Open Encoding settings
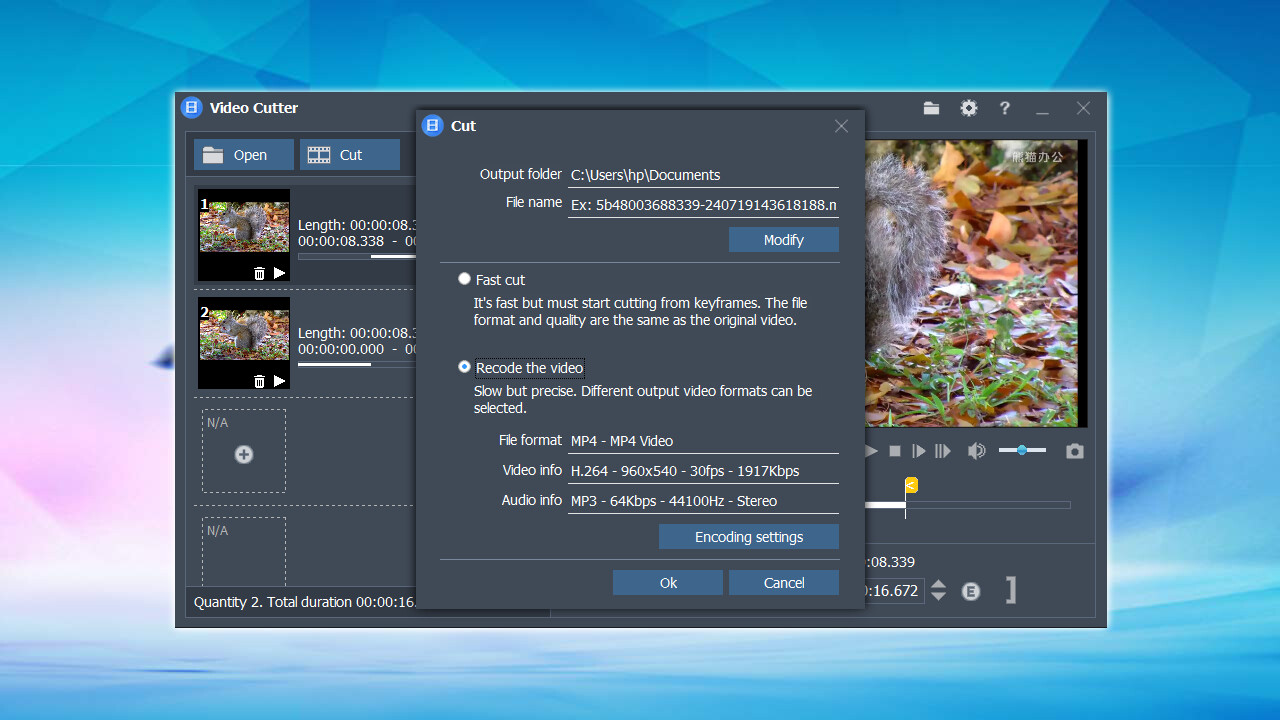 [x=748, y=537]
